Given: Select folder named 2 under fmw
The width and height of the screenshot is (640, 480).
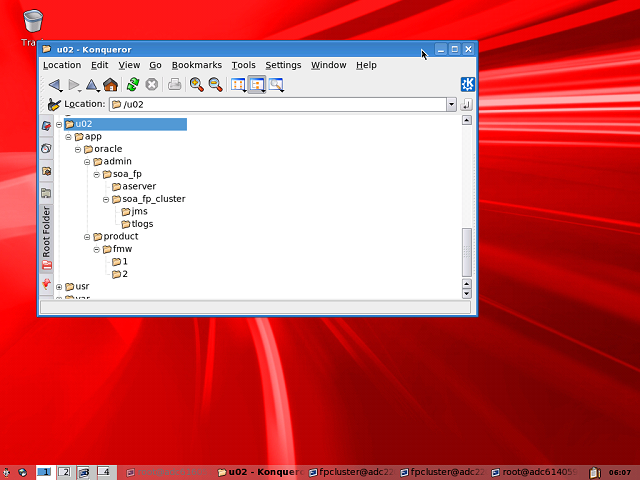Looking at the screenshot, I should pyautogui.click(x=120, y=274).
